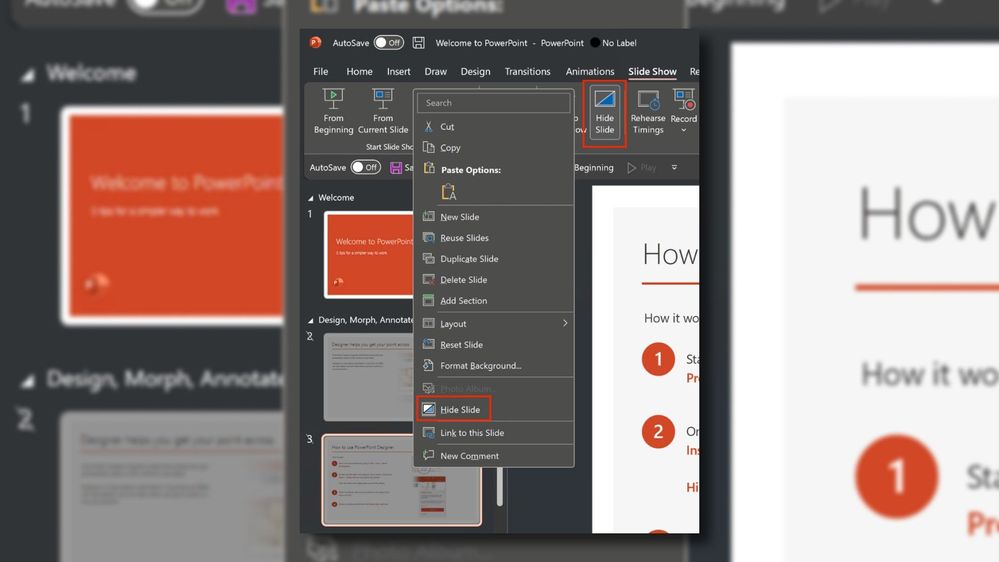Image resolution: width=999 pixels, height=562 pixels.
Task: Collapse the Design, Morph, Annotate section
Action: click(310, 321)
